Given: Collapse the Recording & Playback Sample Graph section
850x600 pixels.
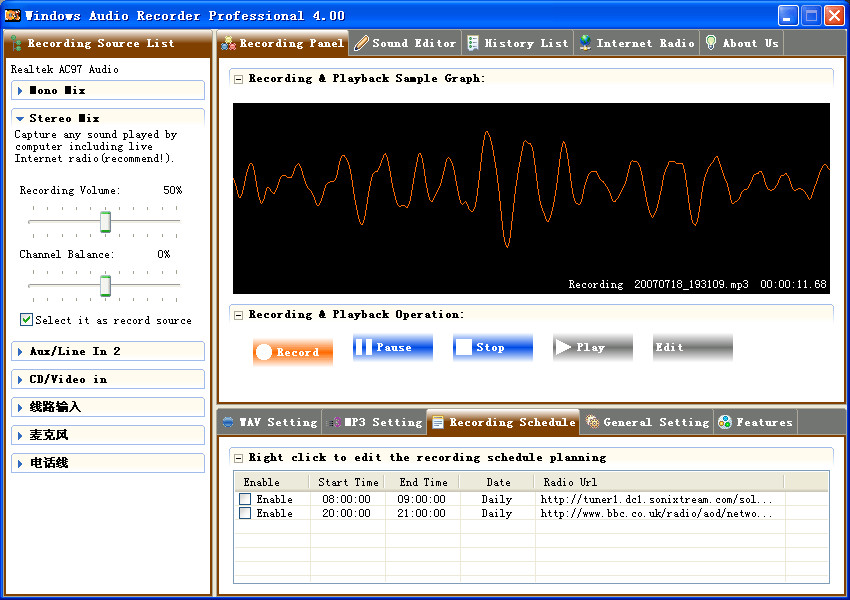Looking at the screenshot, I should pos(238,79).
